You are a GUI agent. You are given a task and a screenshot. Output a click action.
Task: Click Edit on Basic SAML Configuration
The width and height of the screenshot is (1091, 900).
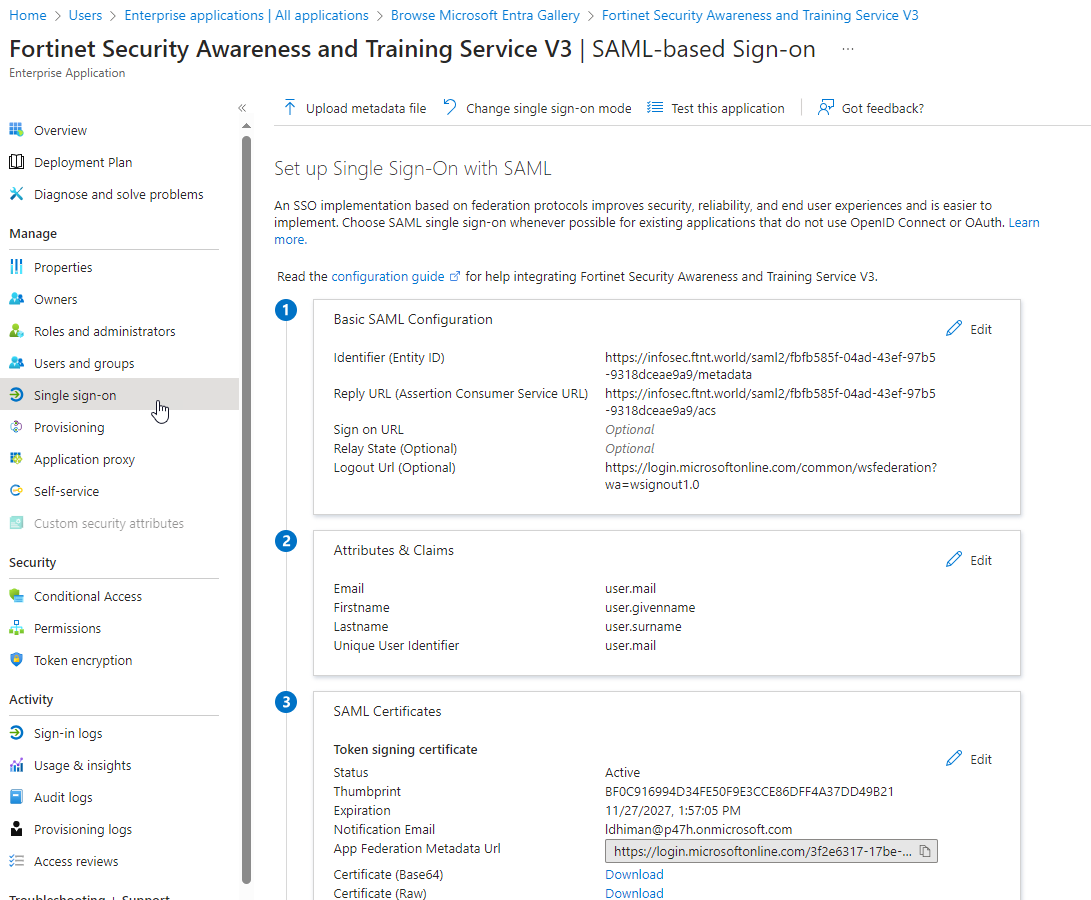(969, 329)
